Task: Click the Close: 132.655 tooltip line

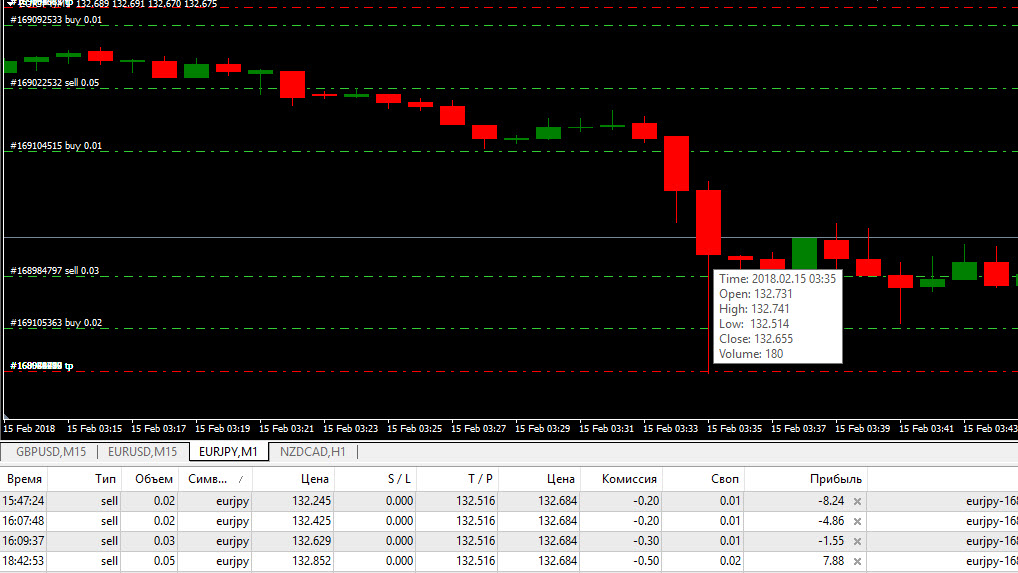Action: pos(756,339)
